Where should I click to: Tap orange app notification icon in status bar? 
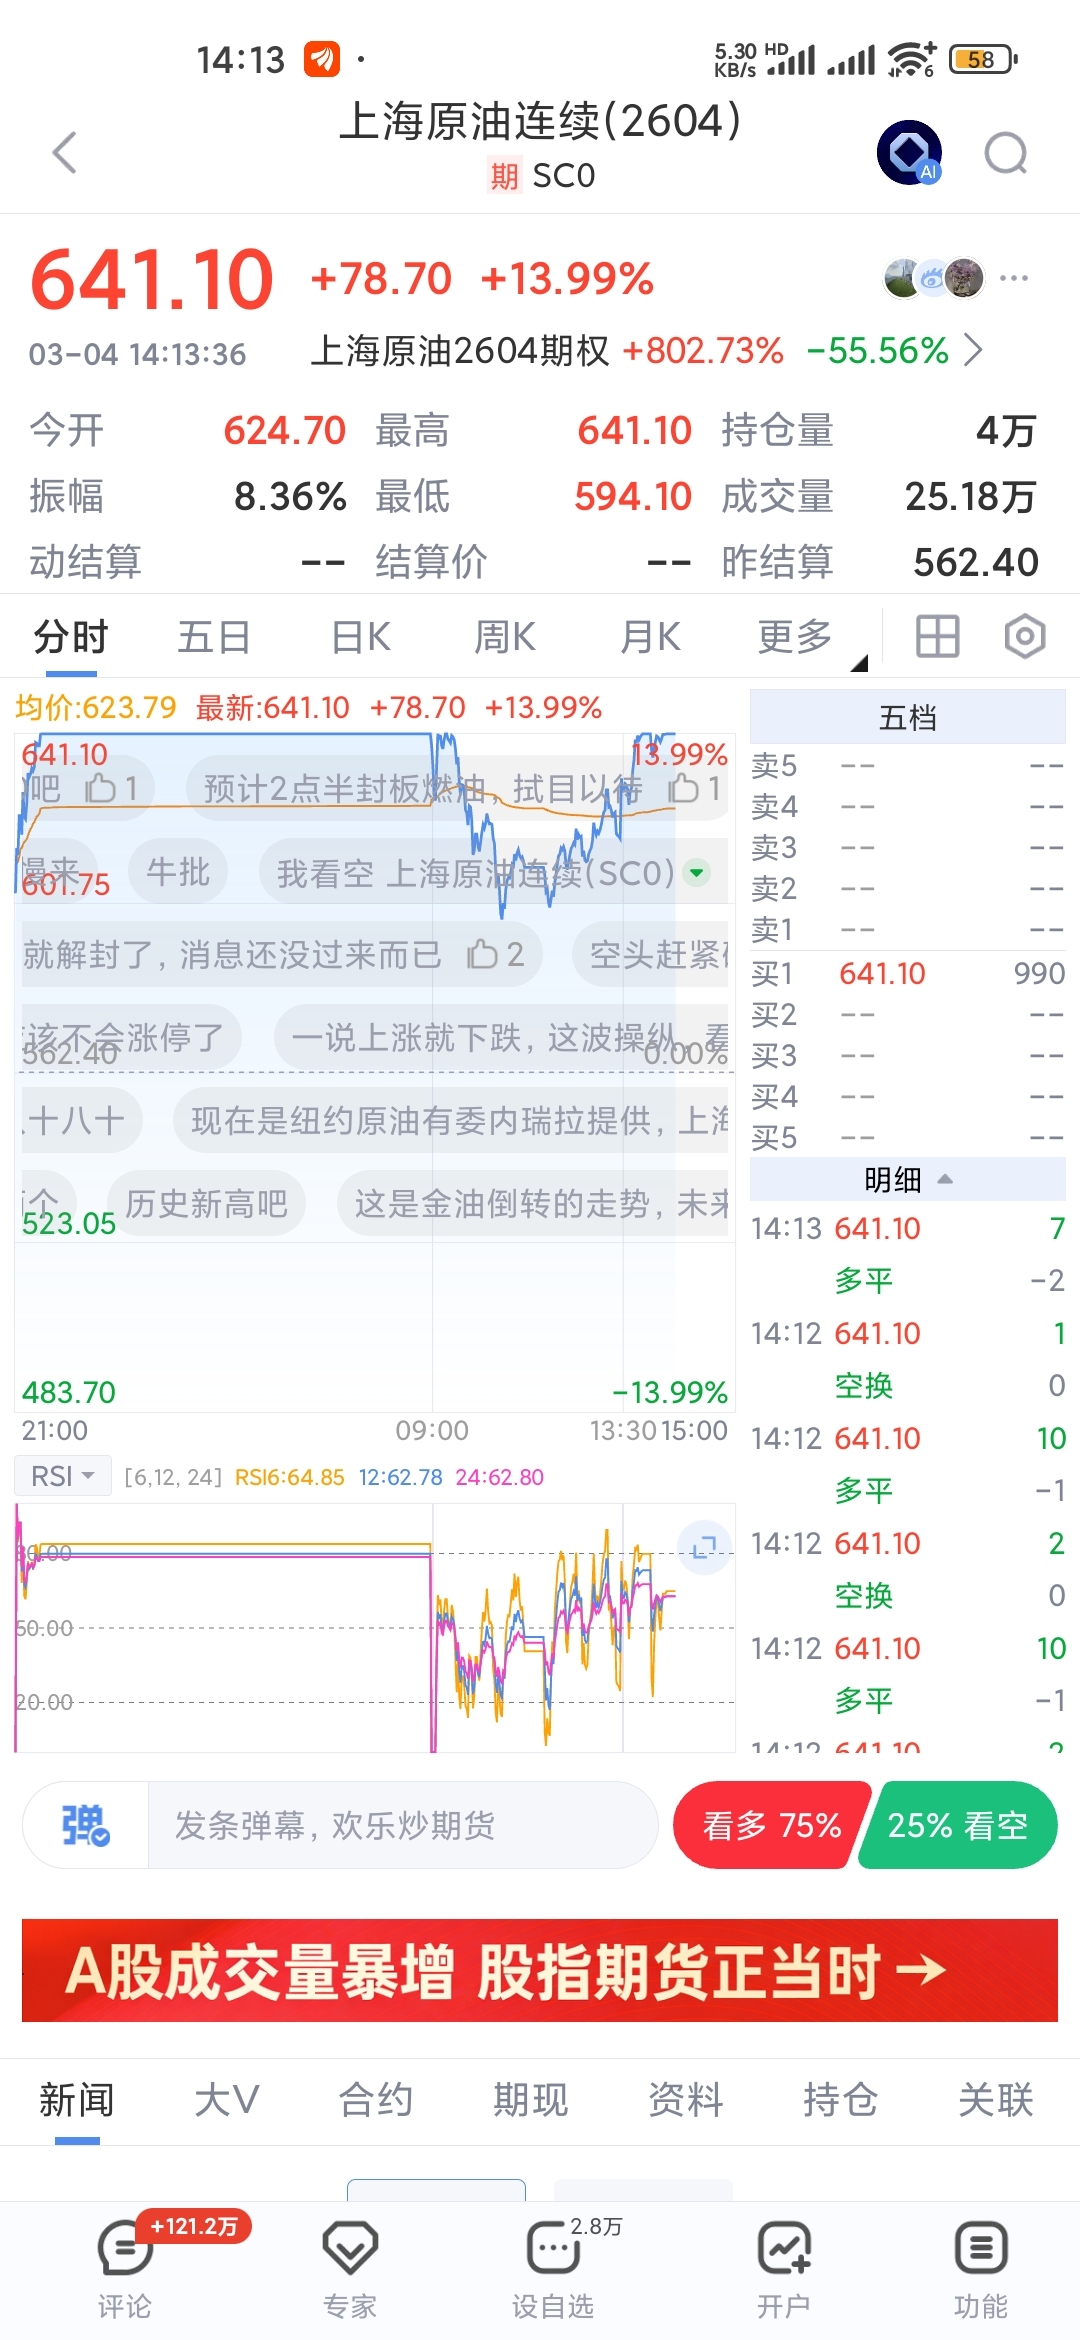point(322,59)
